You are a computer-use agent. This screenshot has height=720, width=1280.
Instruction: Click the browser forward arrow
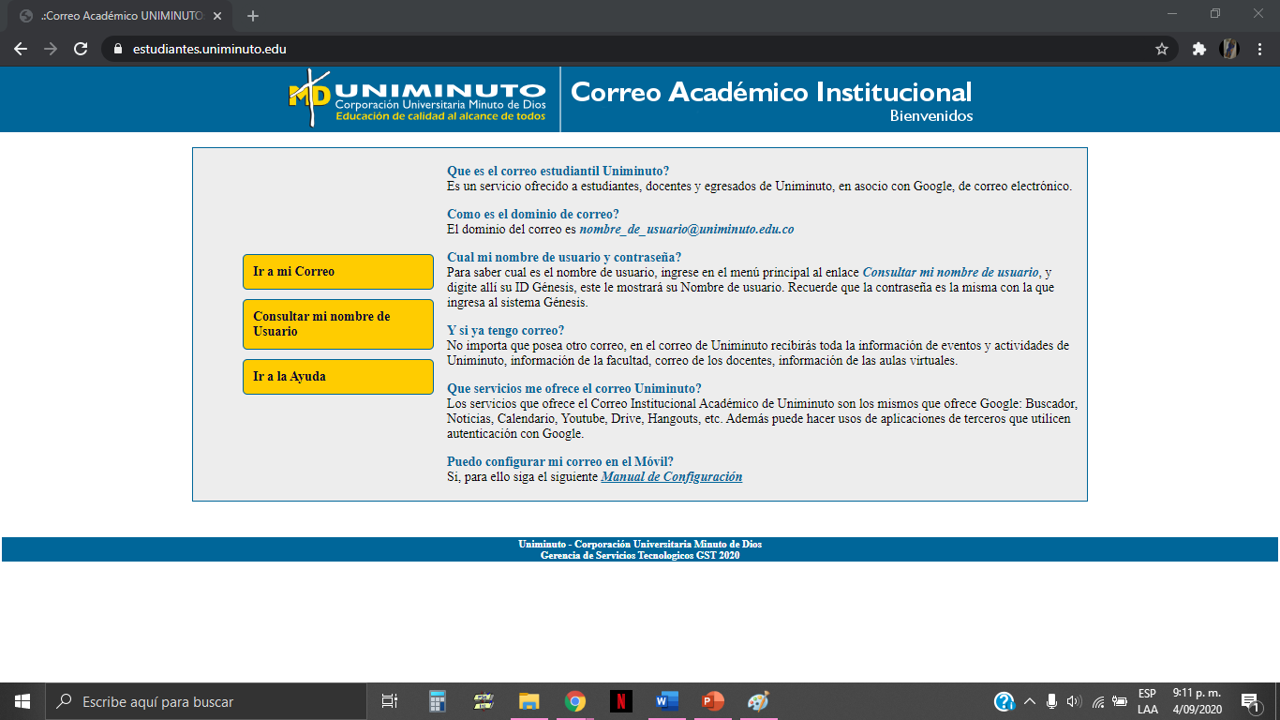pos(50,49)
